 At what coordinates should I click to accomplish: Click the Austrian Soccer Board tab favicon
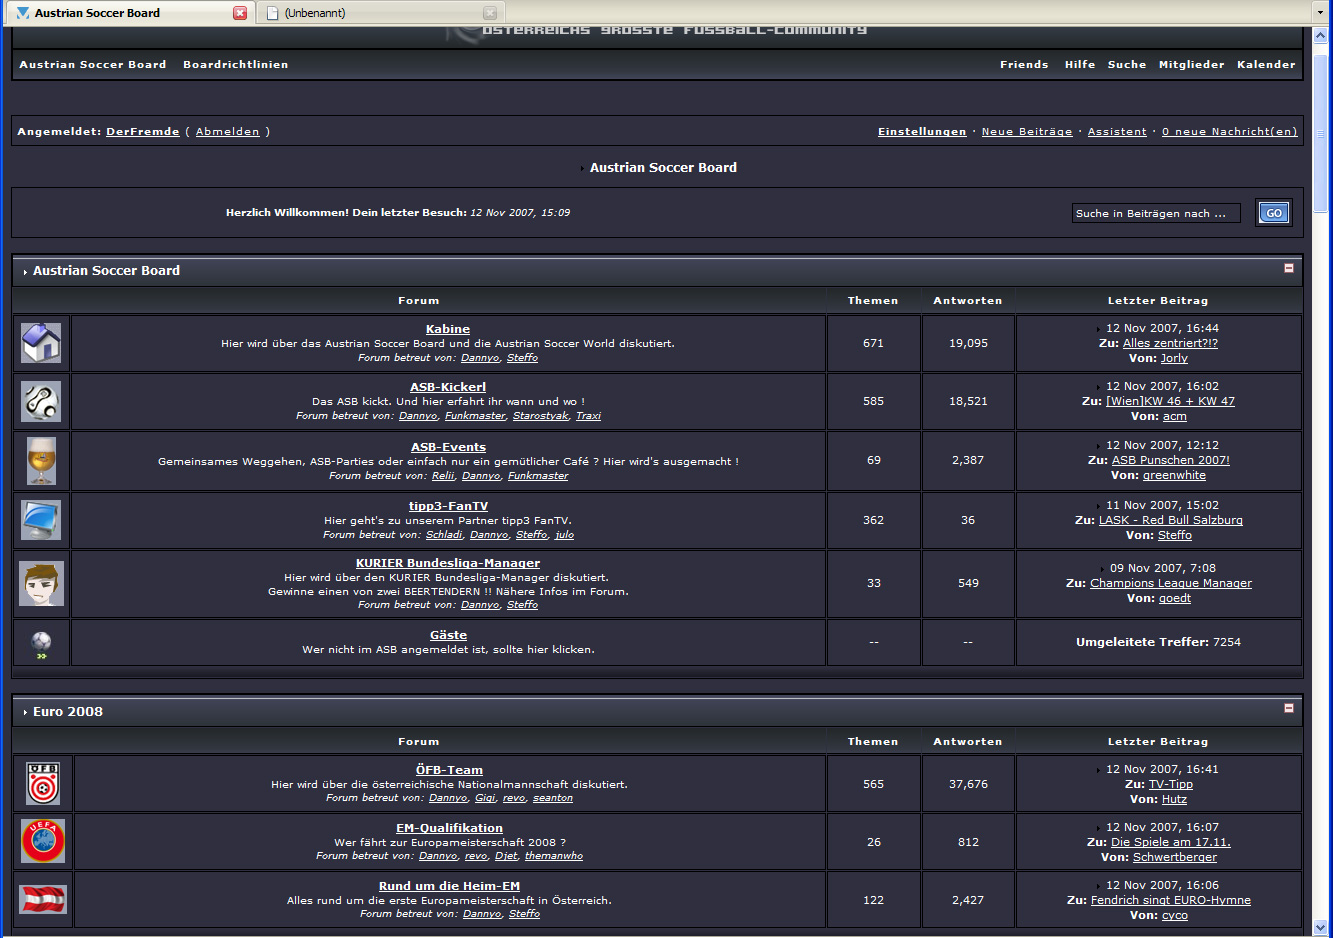click(x=23, y=13)
